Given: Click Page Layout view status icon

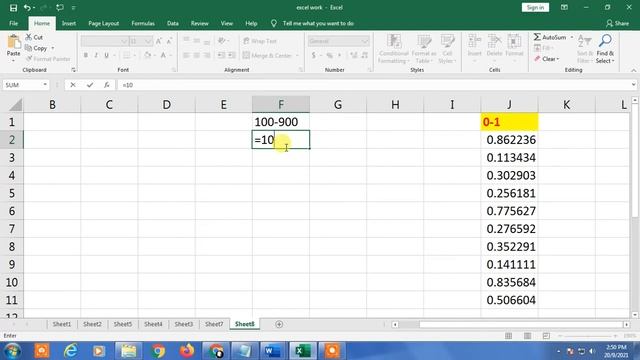Looking at the screenshot, I should tap(527, 336).
